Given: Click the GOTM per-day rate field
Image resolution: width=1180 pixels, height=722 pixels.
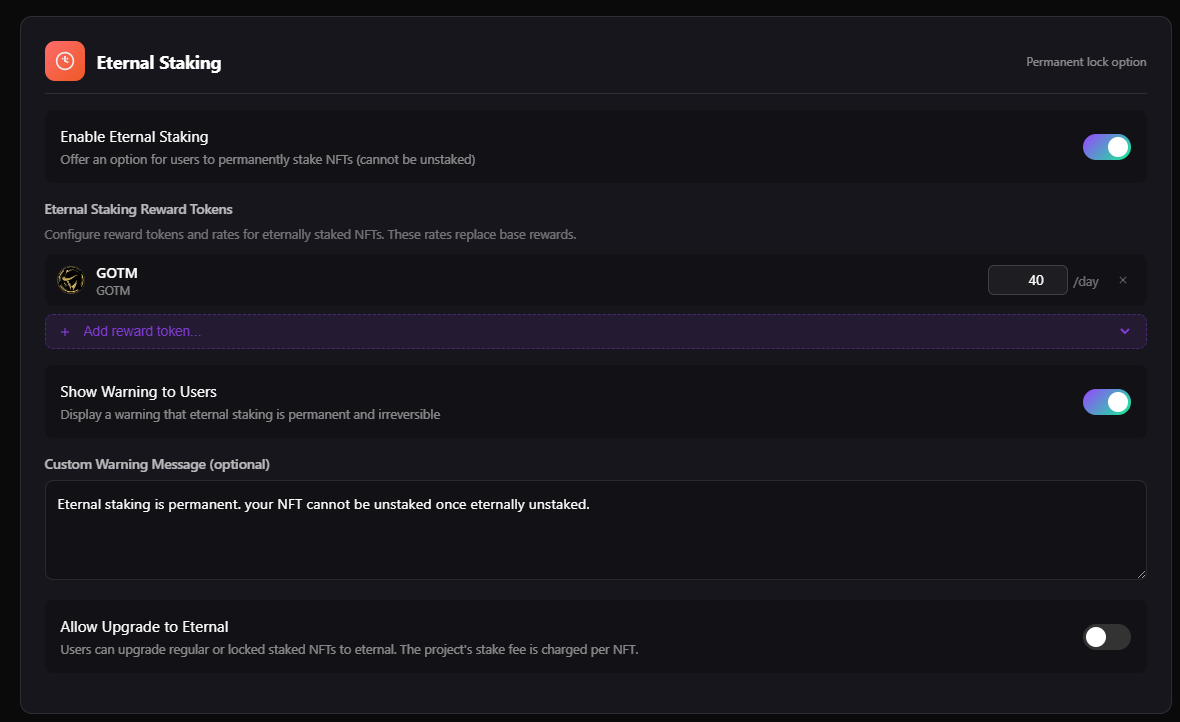Looking at the screenshot, I should pyautogui.click(x=1027, y=281).
